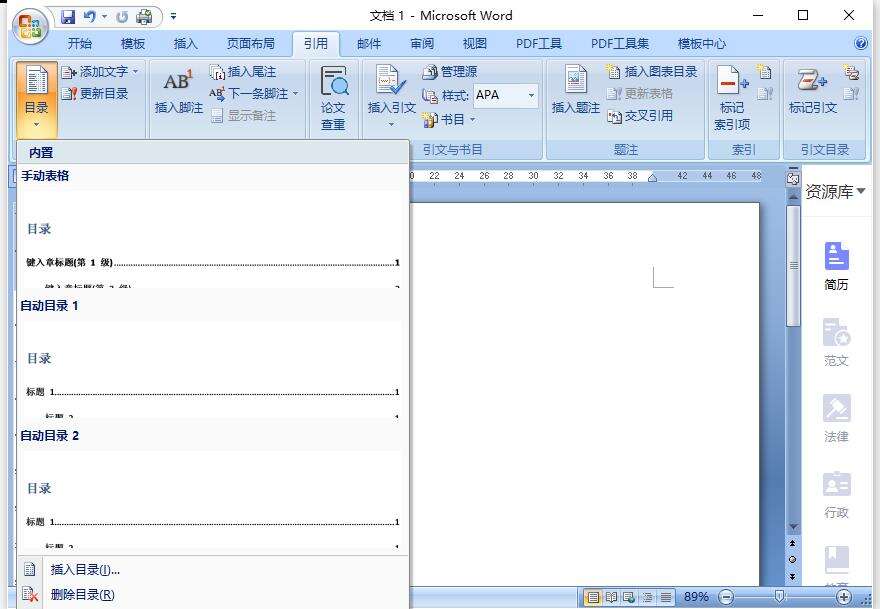Open the PDF工具 tab
Screen dimensions: 880x609
tap(539, 44)
